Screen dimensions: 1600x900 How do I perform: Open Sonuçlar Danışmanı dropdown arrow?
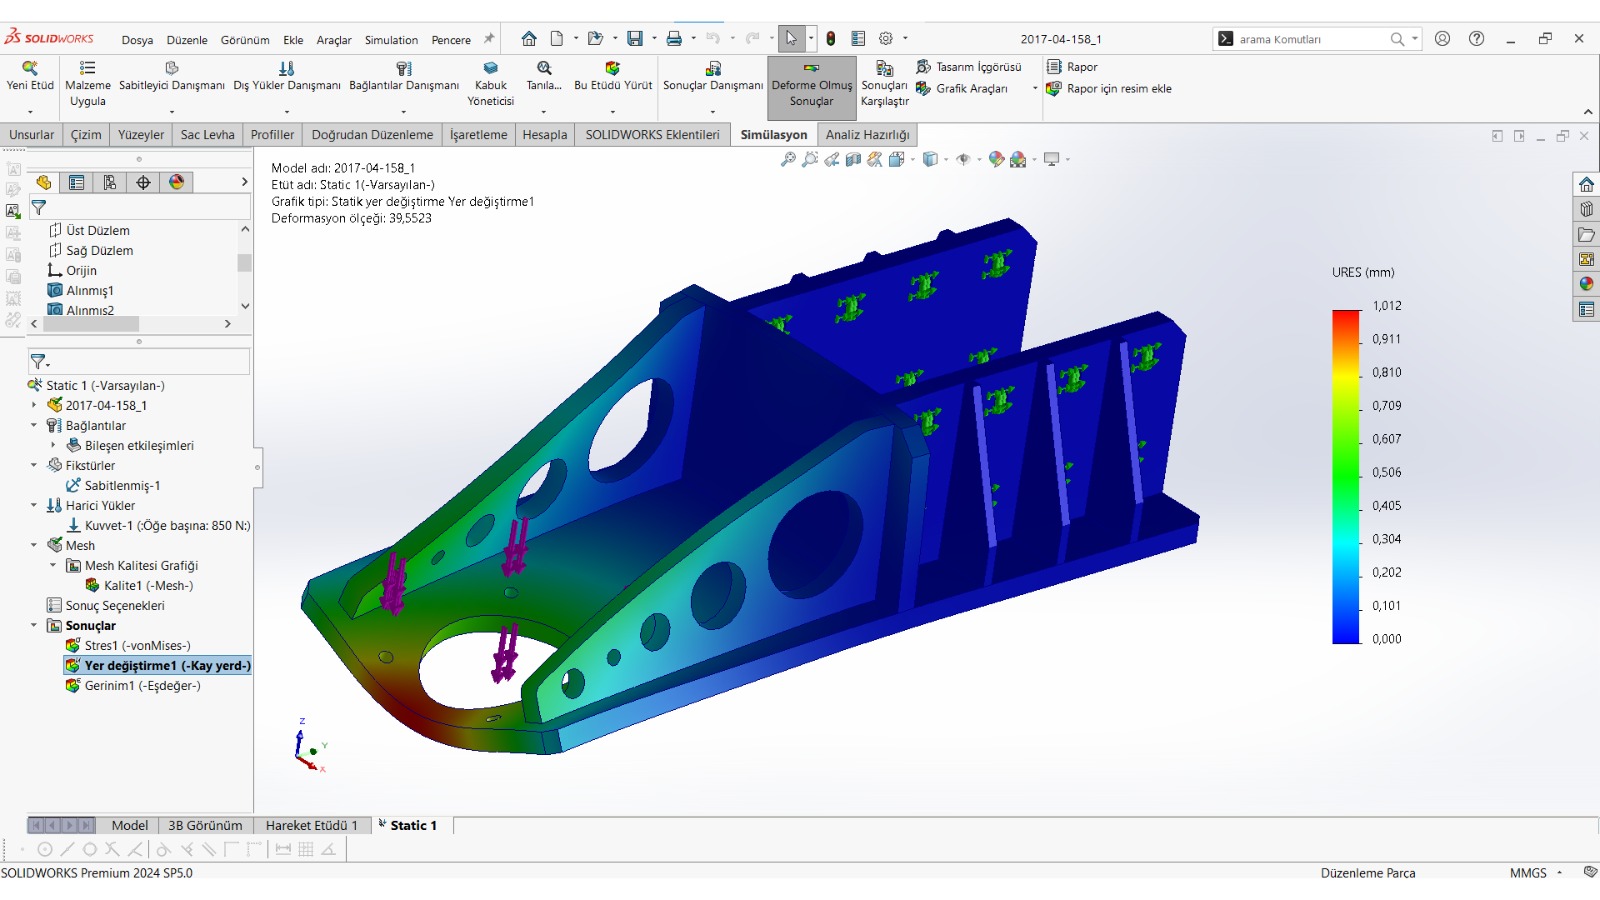point(713,112)
